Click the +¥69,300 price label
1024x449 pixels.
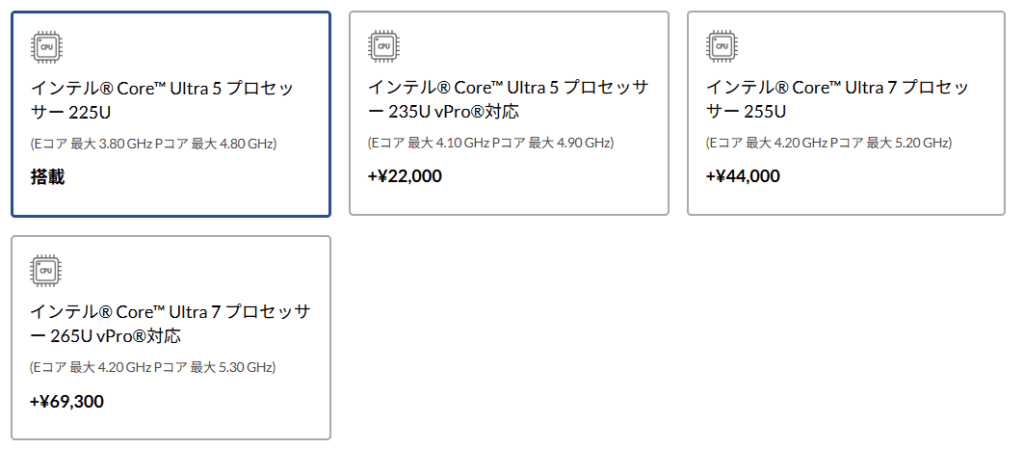tap(66, 402)
